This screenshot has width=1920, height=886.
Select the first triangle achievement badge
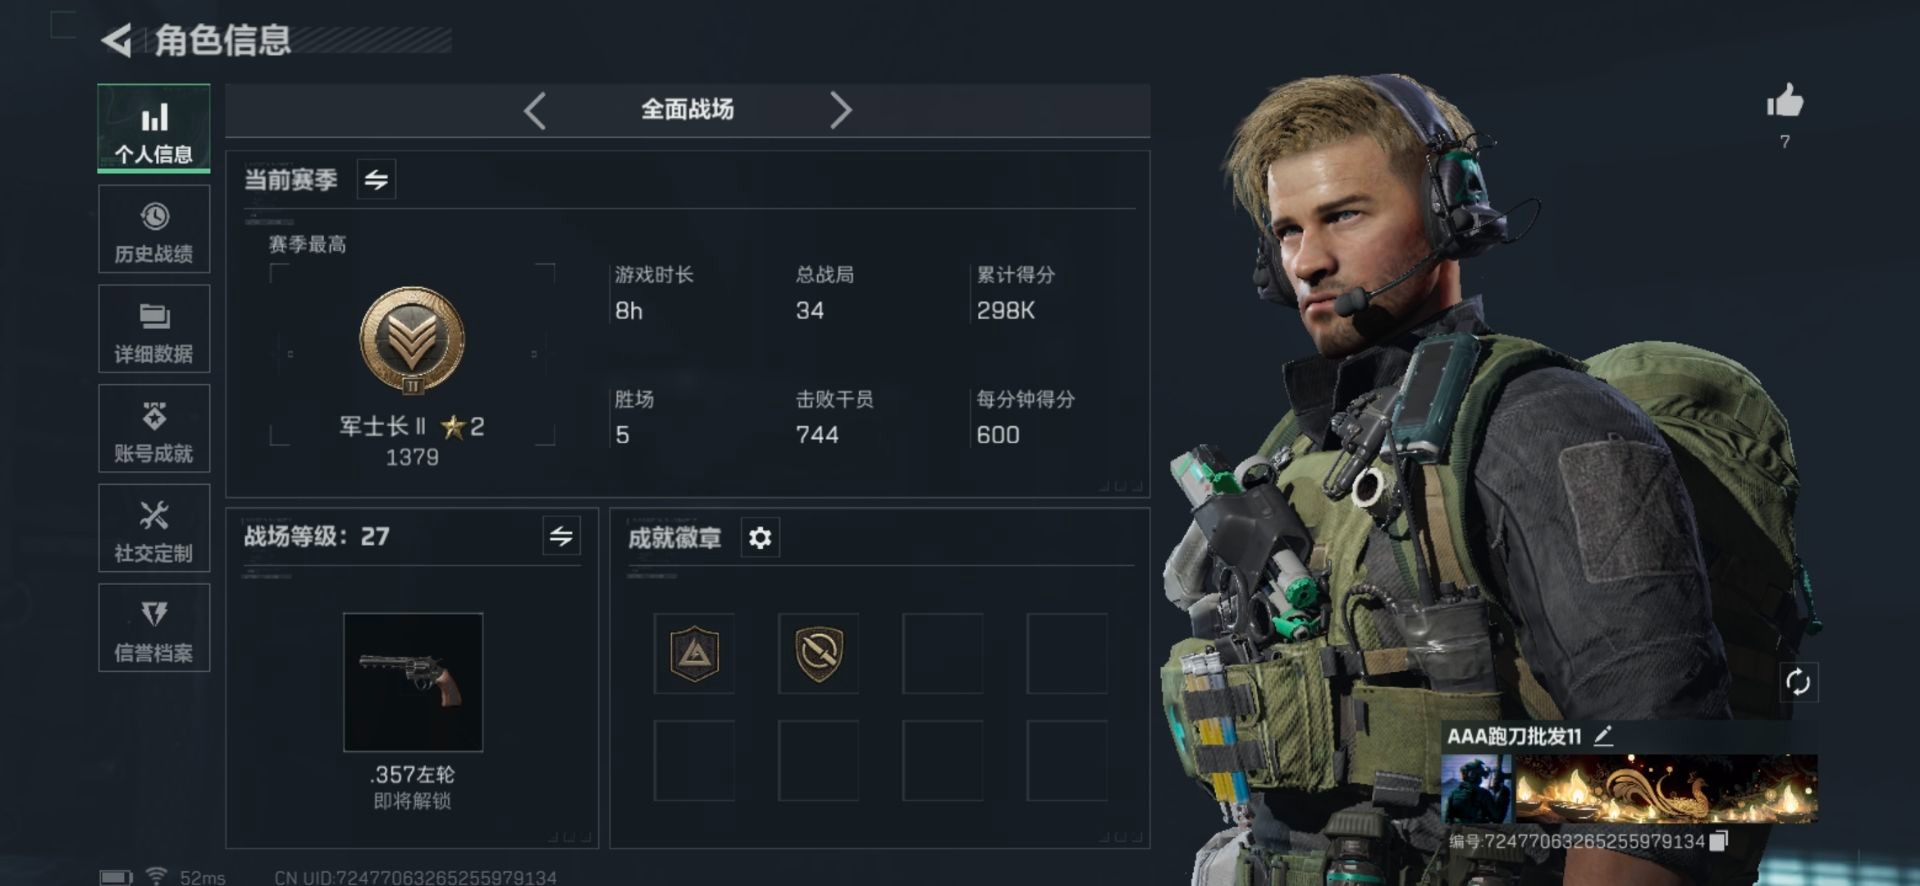[694, 654]
